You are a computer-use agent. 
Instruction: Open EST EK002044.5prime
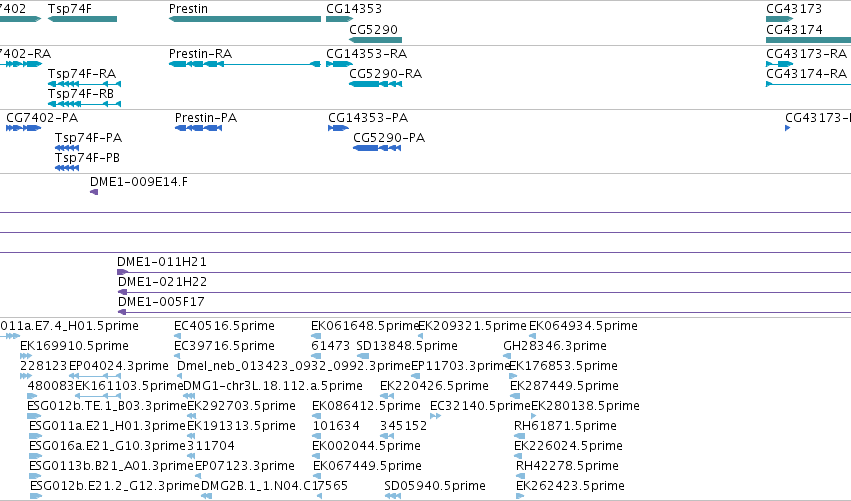pyautogui.click(x=366, y=446)
